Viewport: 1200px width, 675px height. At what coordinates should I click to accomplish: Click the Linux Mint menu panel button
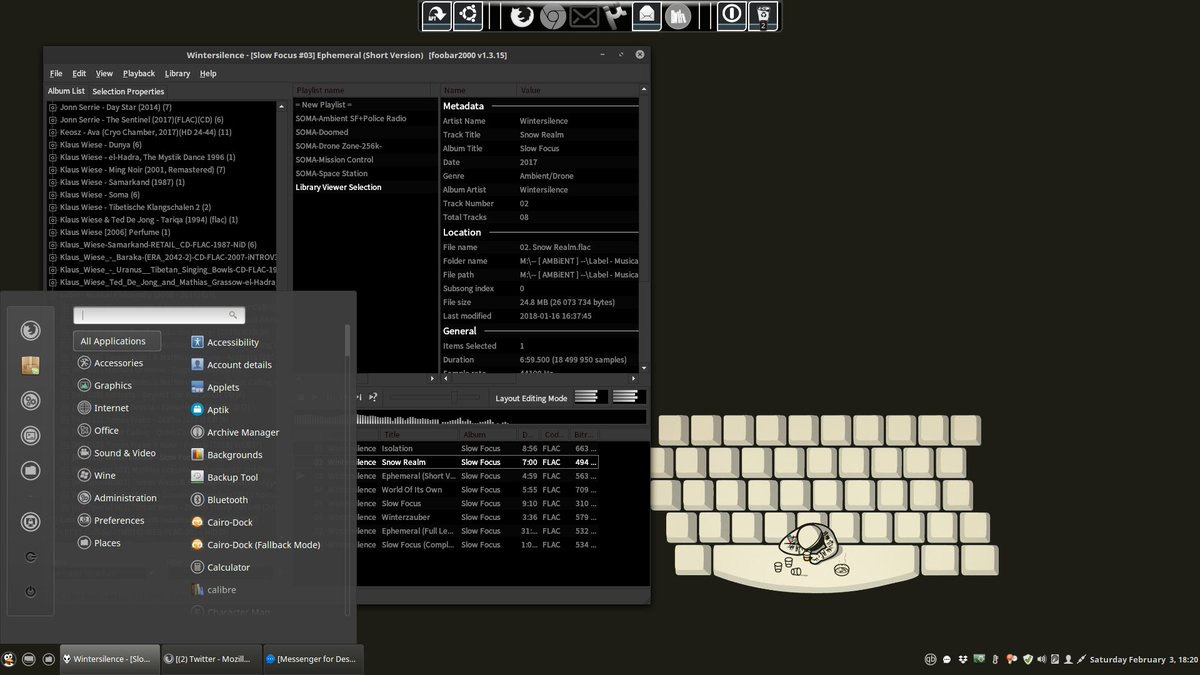pyautogui.click(x=9, y=659)
